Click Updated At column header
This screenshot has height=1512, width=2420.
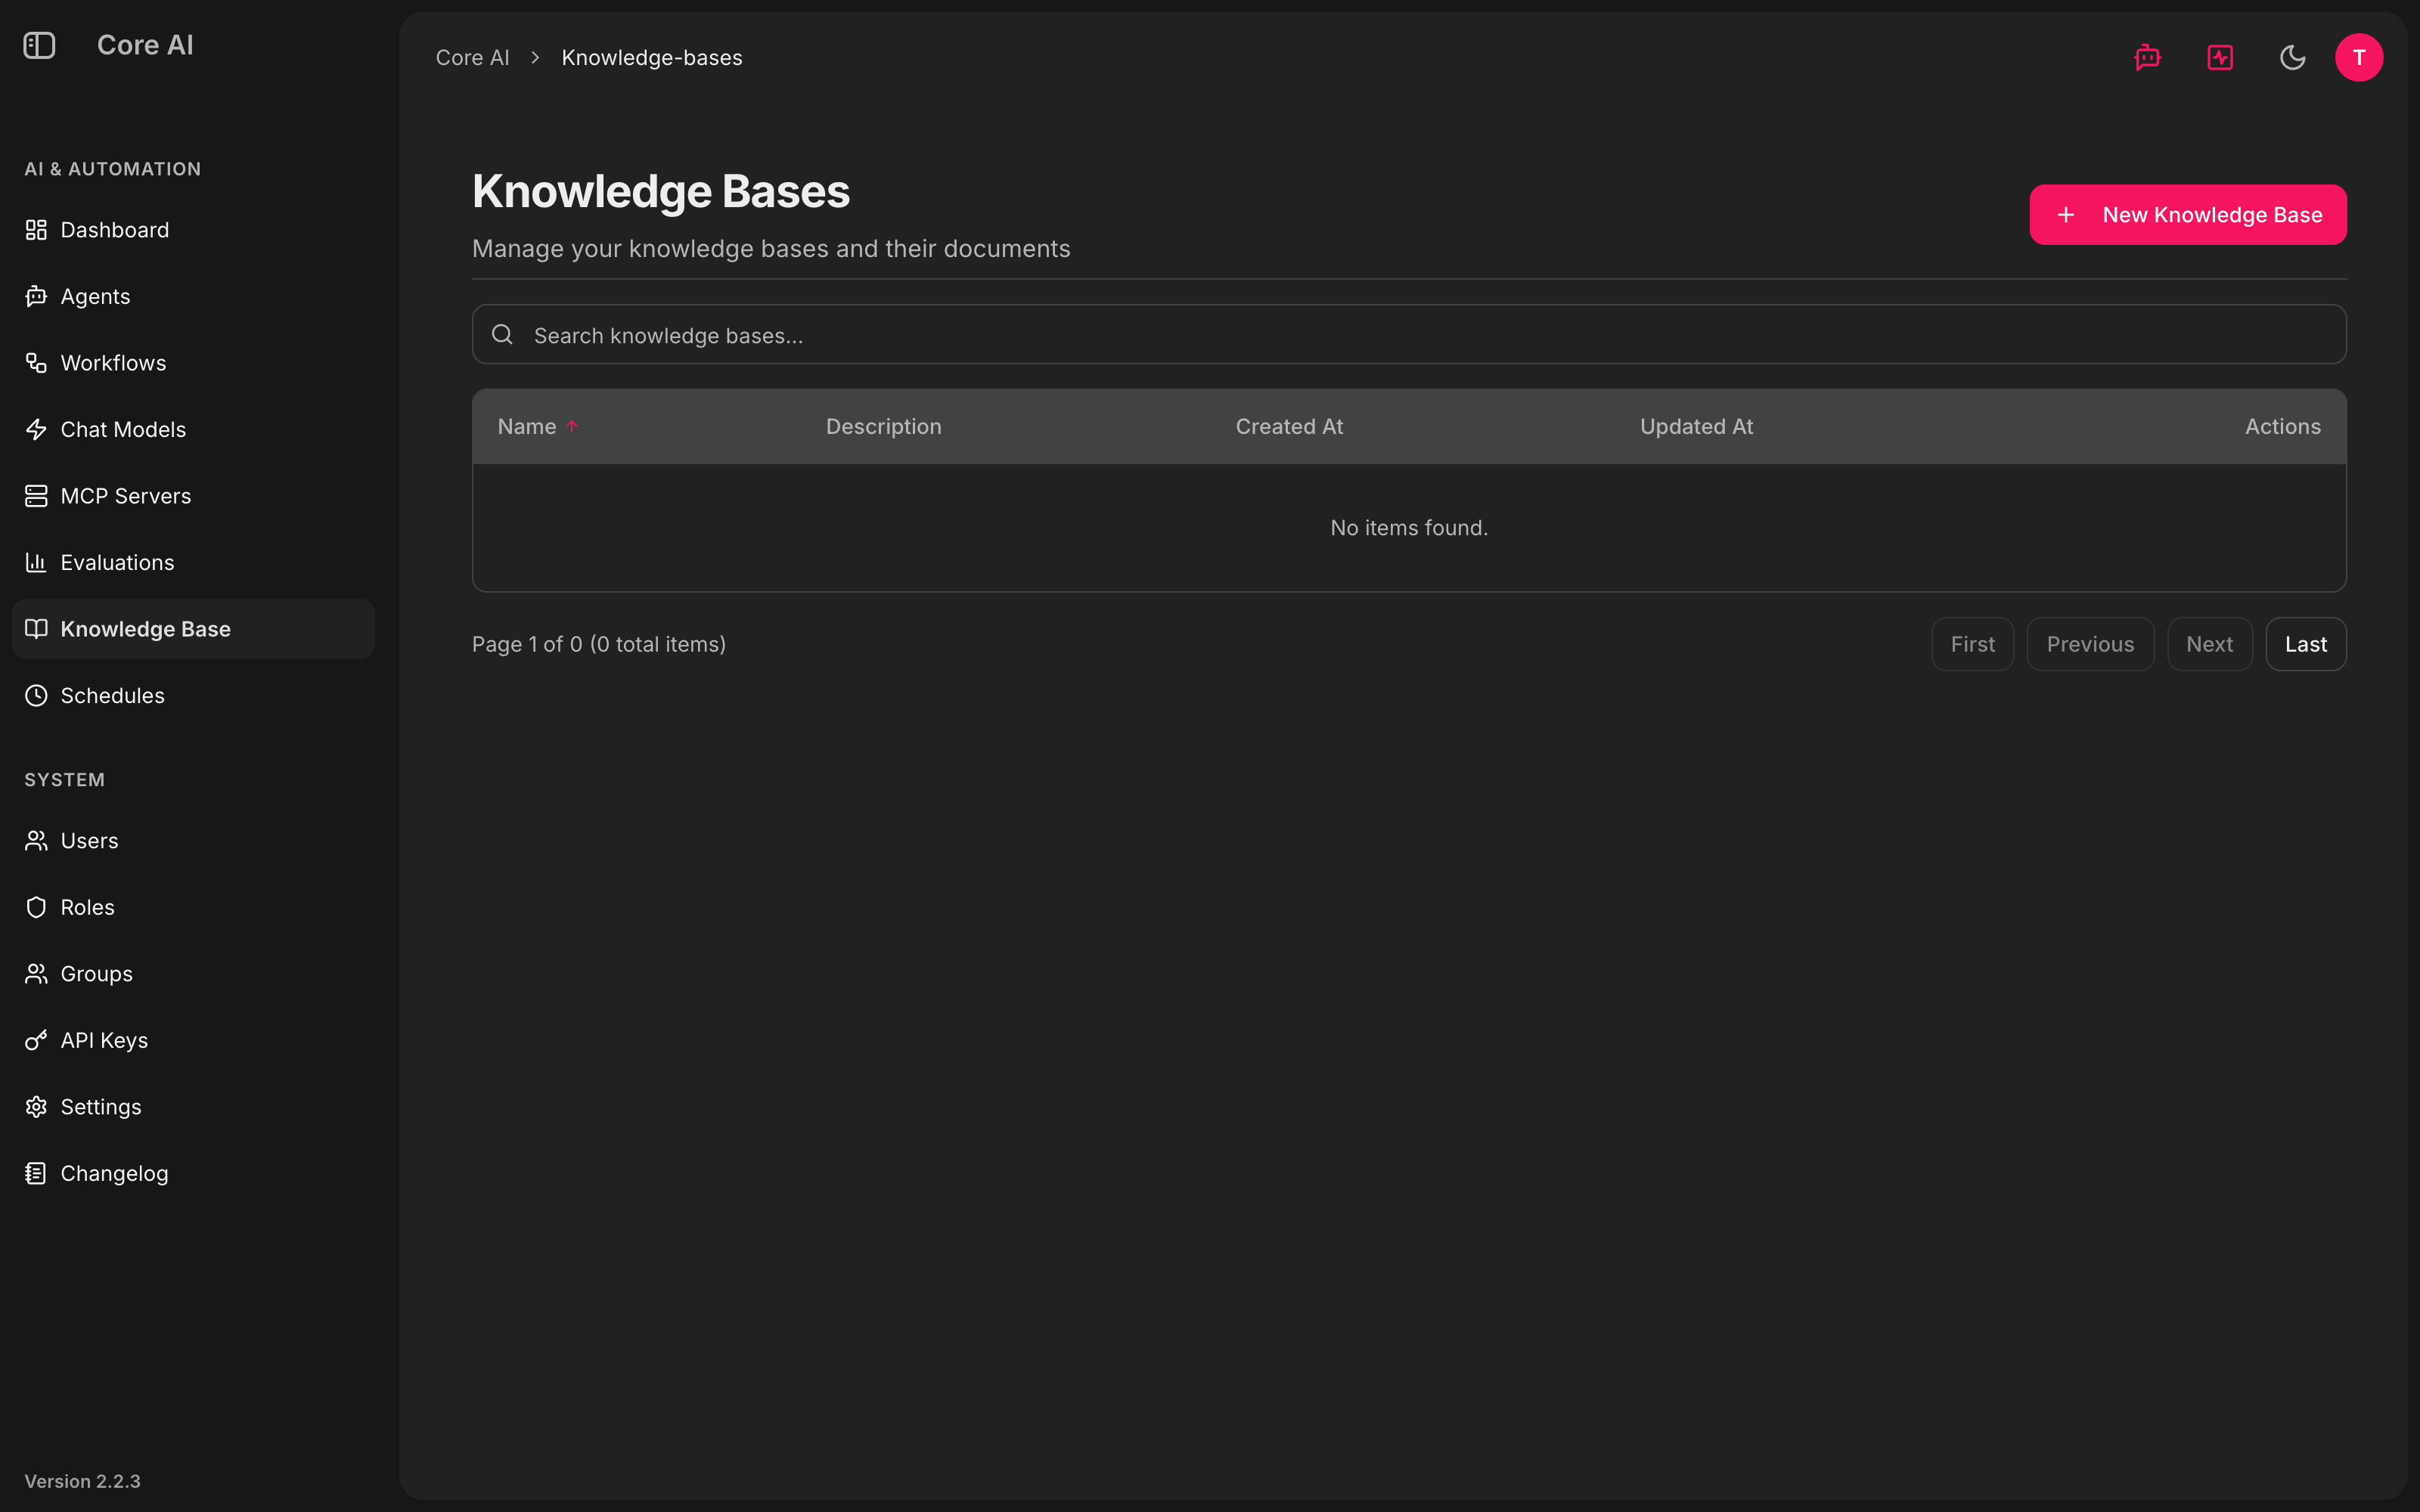click(x=1696, y=426)
